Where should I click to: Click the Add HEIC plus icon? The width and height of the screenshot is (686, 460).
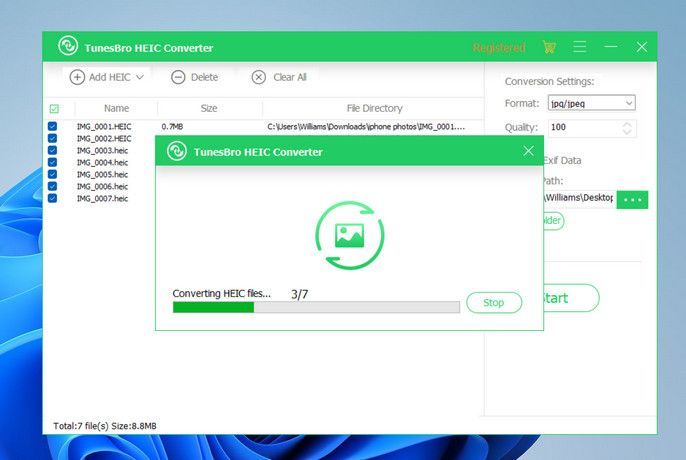[77, 77]
